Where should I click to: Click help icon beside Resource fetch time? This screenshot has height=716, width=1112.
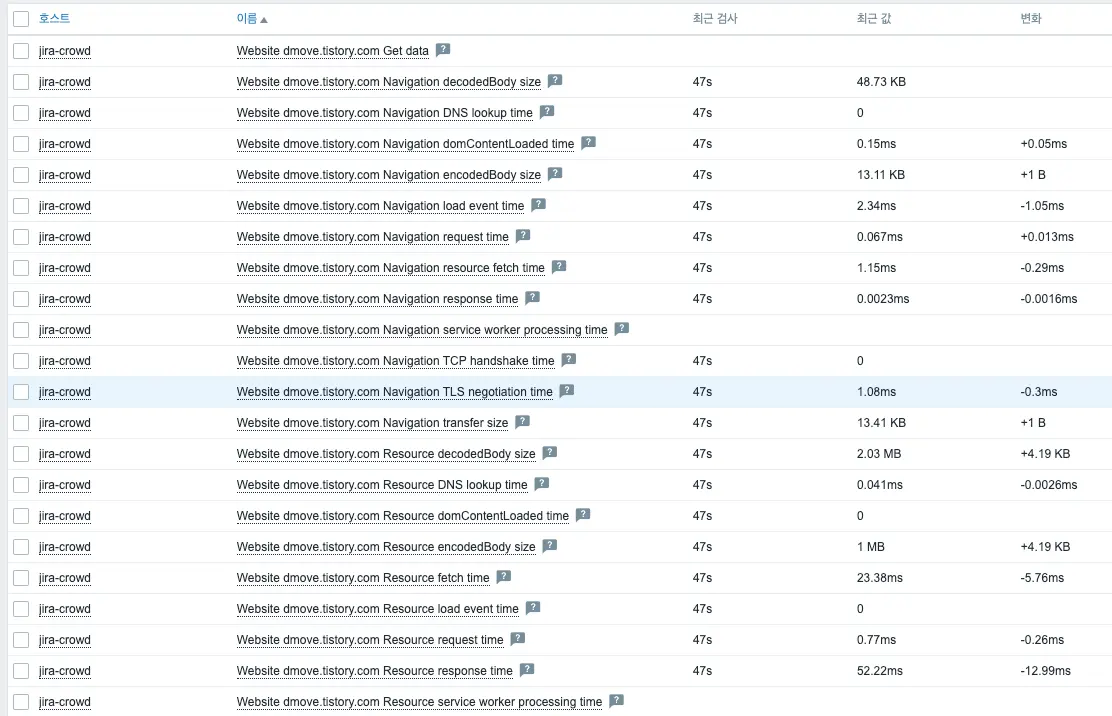coord(503,577)
